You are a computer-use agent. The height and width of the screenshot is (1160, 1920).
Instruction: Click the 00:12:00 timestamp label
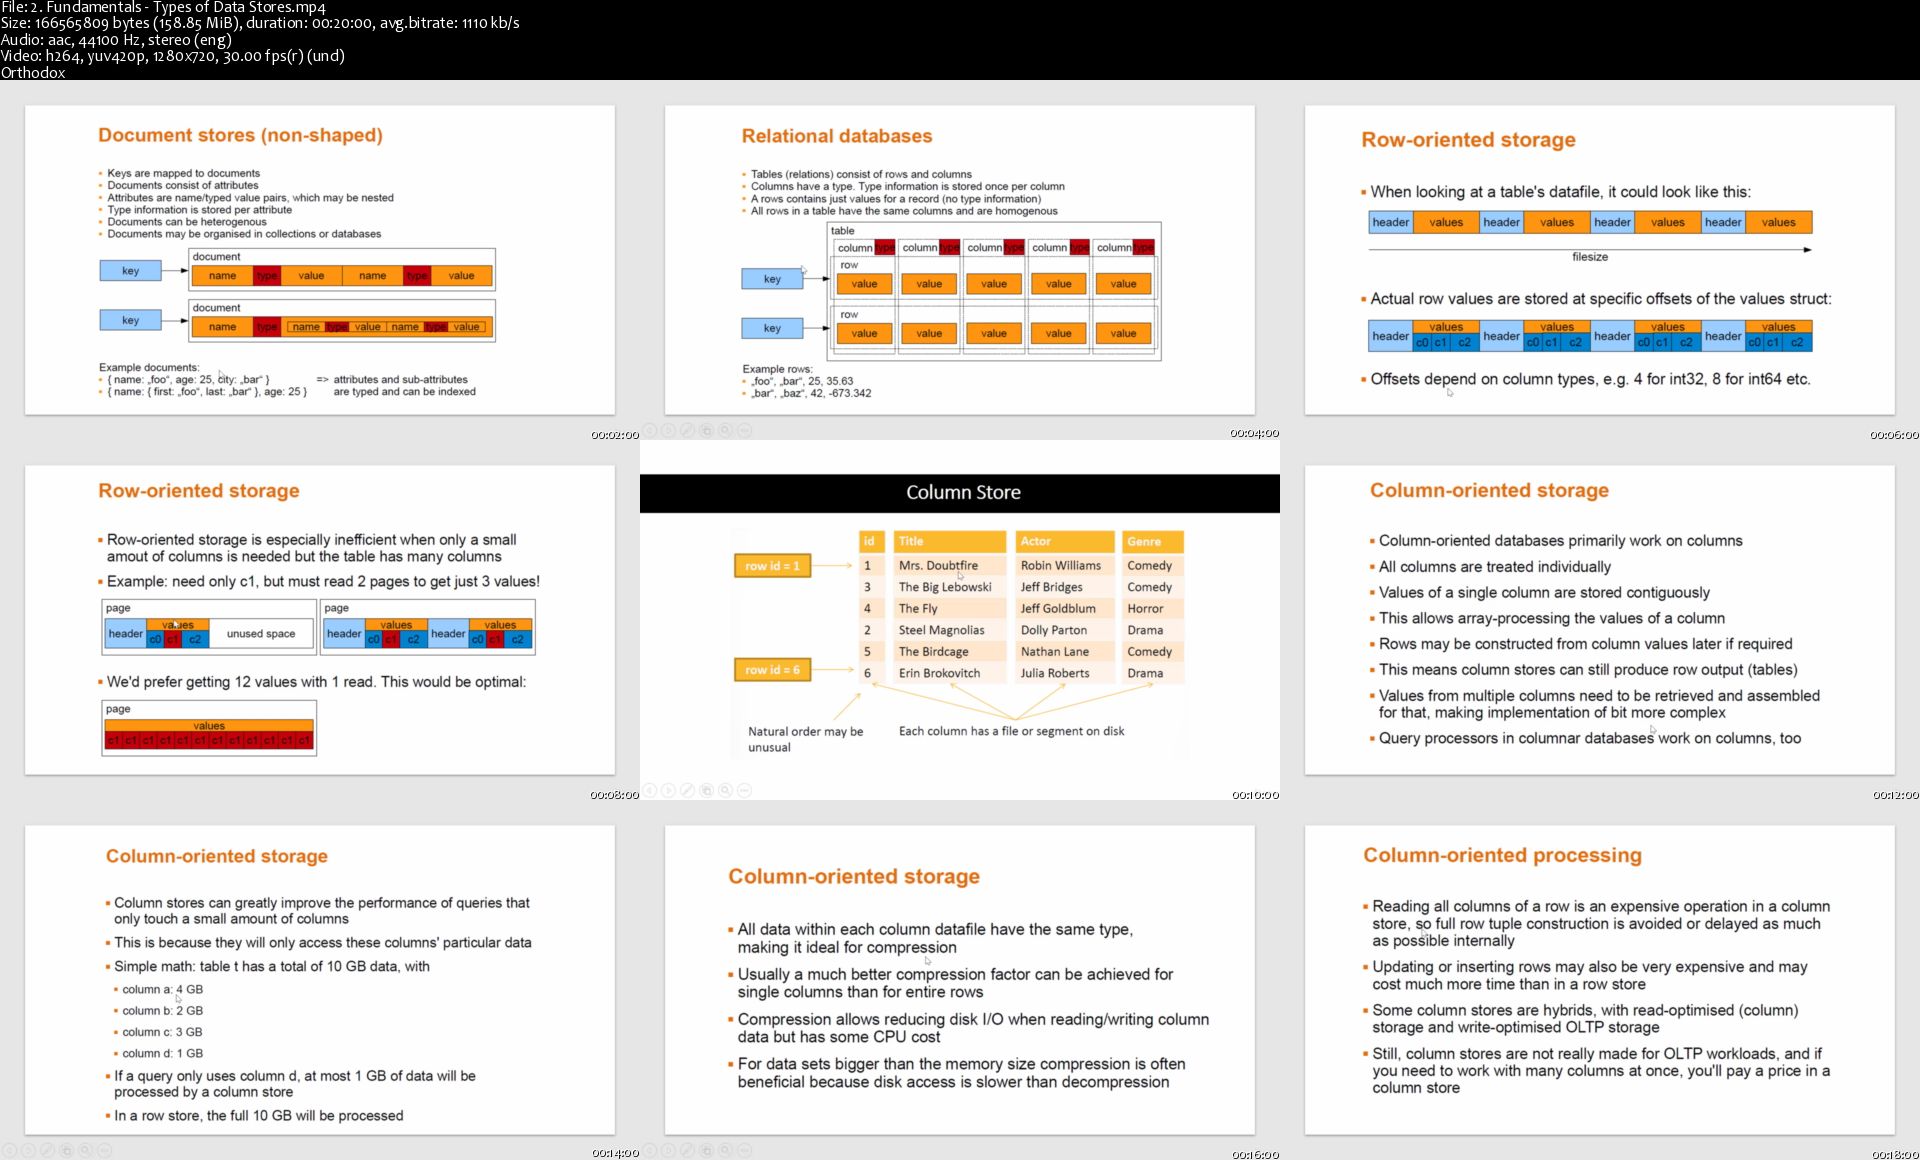coord(1895,795)
